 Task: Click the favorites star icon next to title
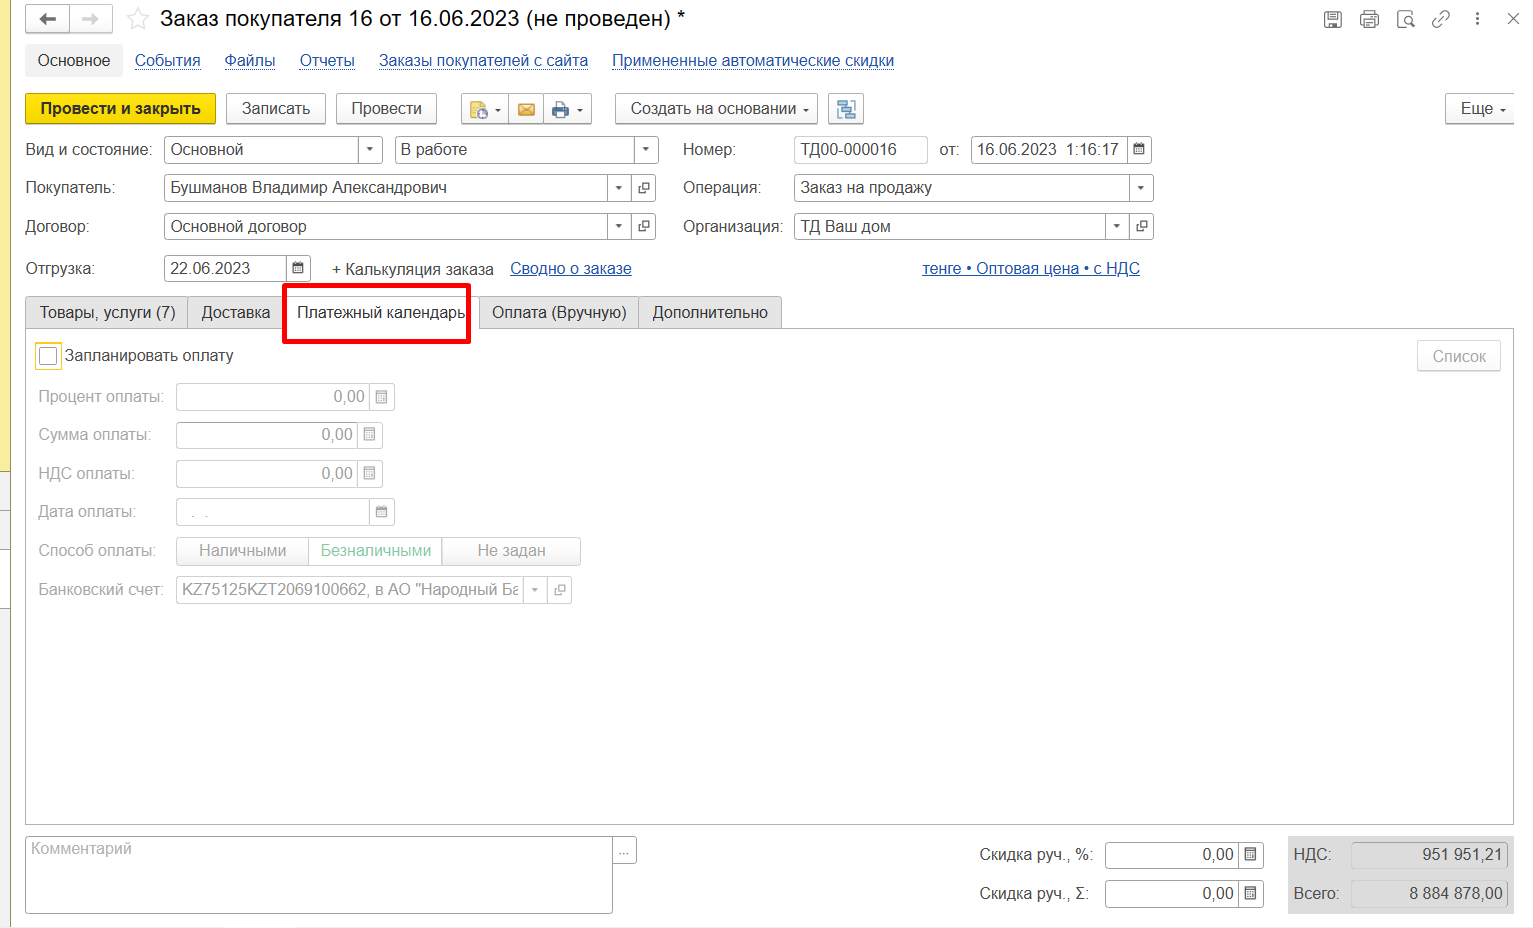tap(138, 19)
